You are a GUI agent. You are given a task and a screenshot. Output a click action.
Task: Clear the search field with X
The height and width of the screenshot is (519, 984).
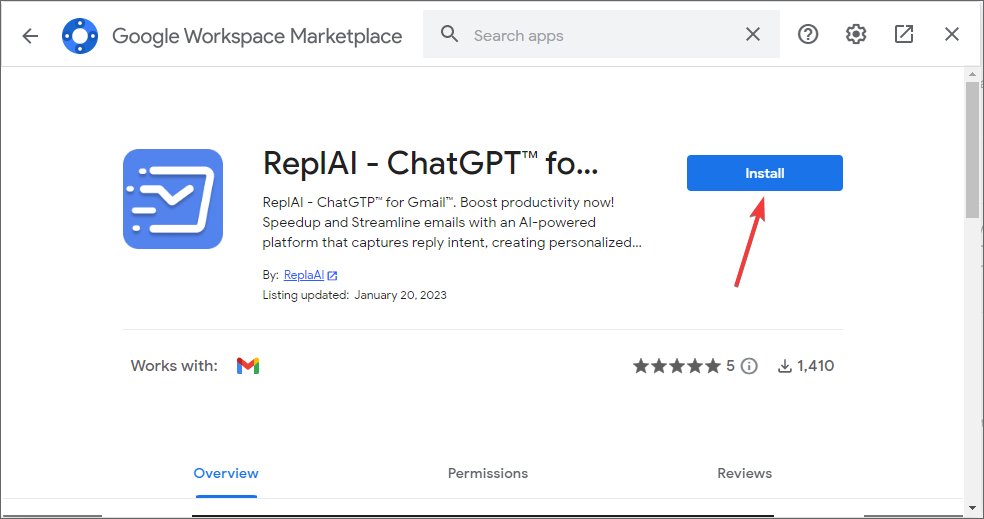(753, 35)
